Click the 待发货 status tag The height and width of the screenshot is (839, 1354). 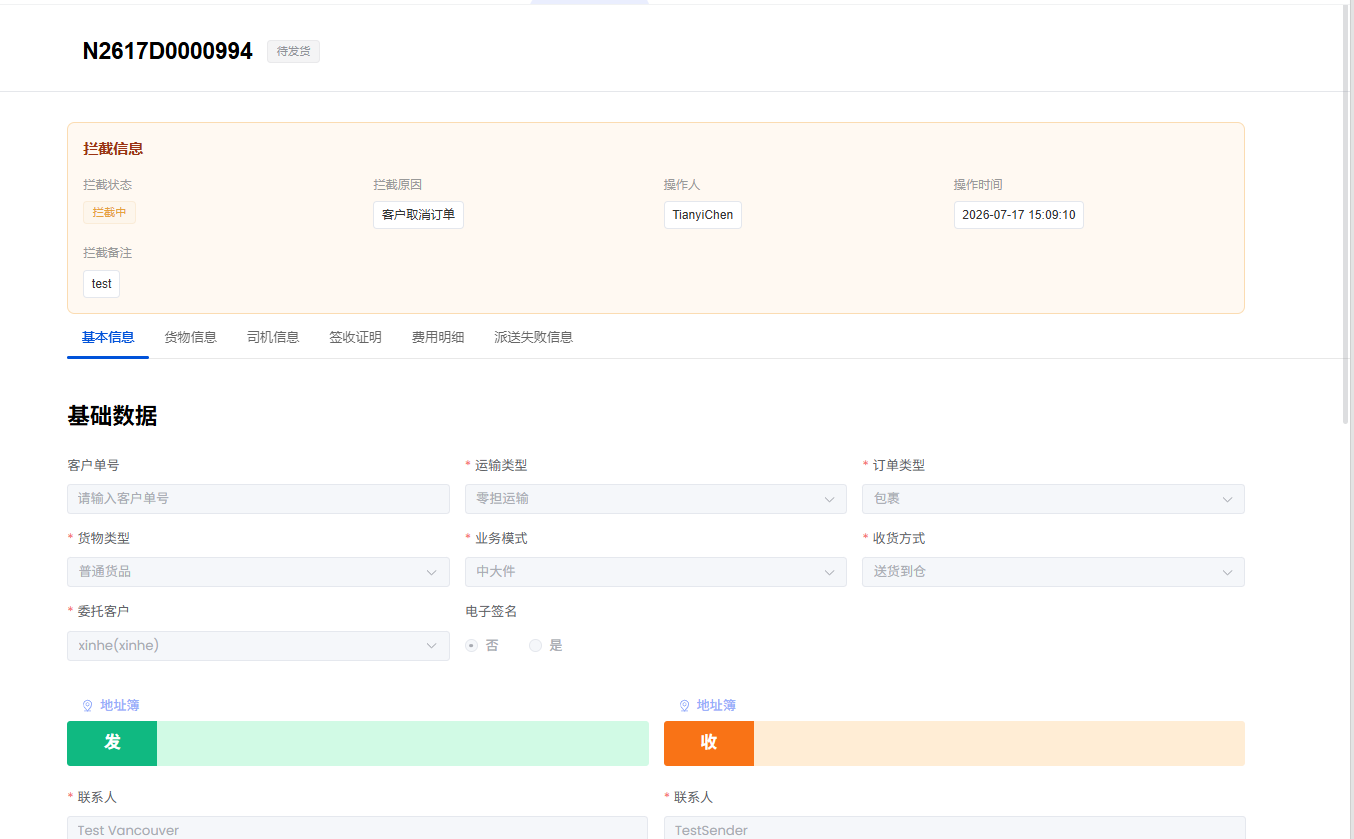click(293, 51)
